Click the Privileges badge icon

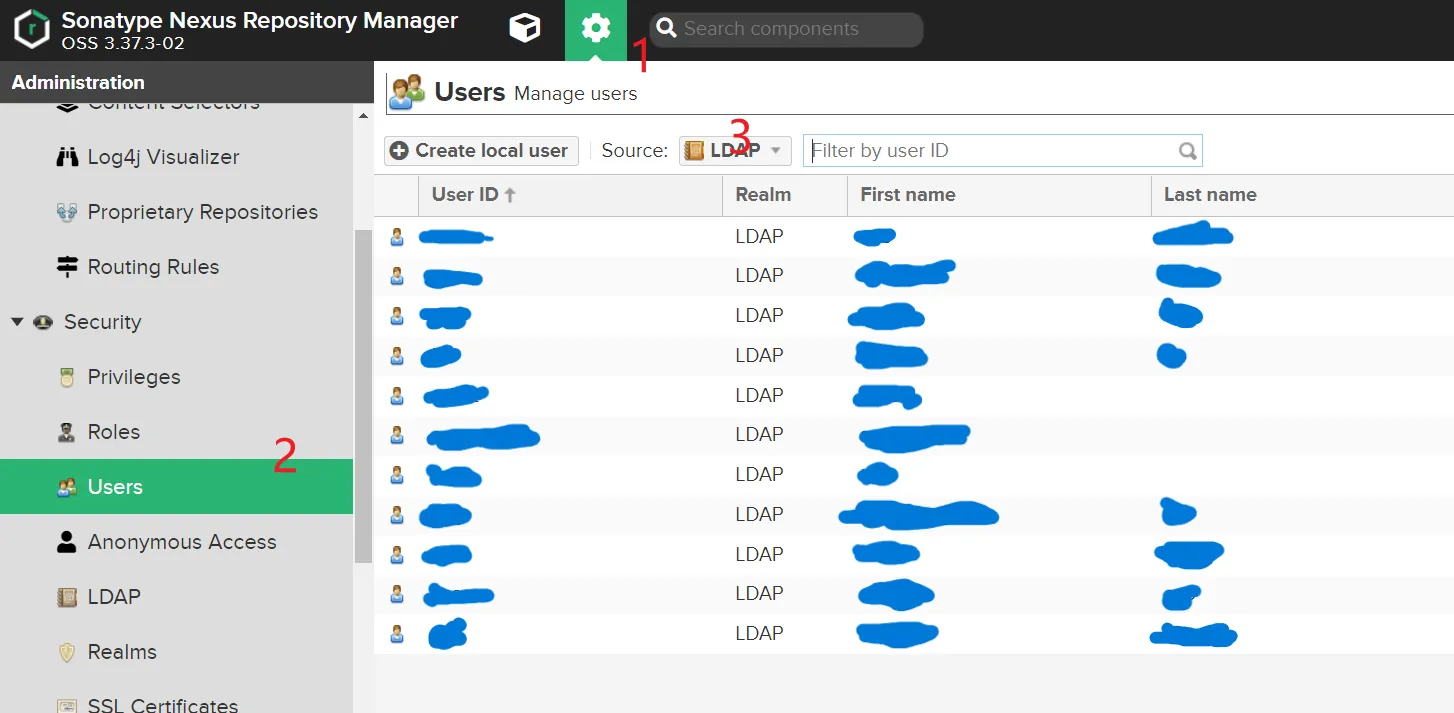(x=66, y=376)
